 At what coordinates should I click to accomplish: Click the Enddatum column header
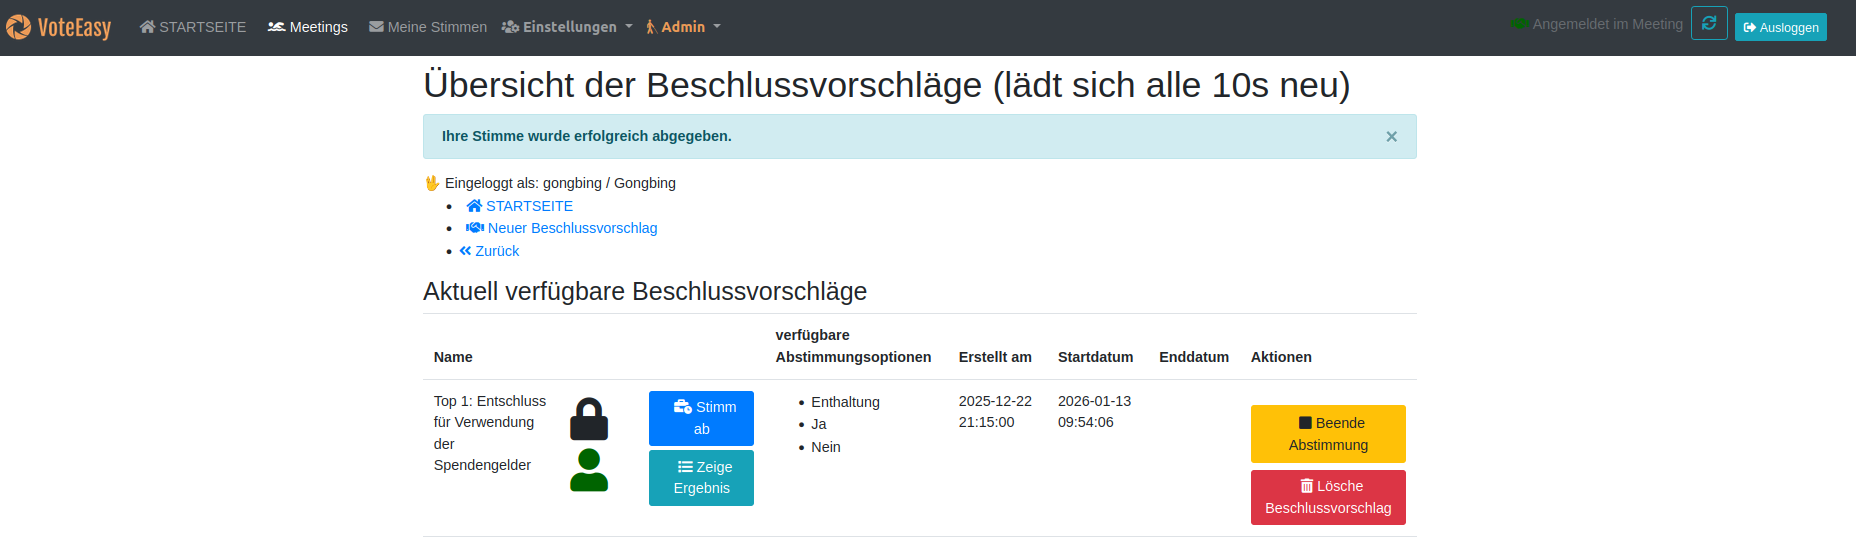click(x=1194, y=357)
